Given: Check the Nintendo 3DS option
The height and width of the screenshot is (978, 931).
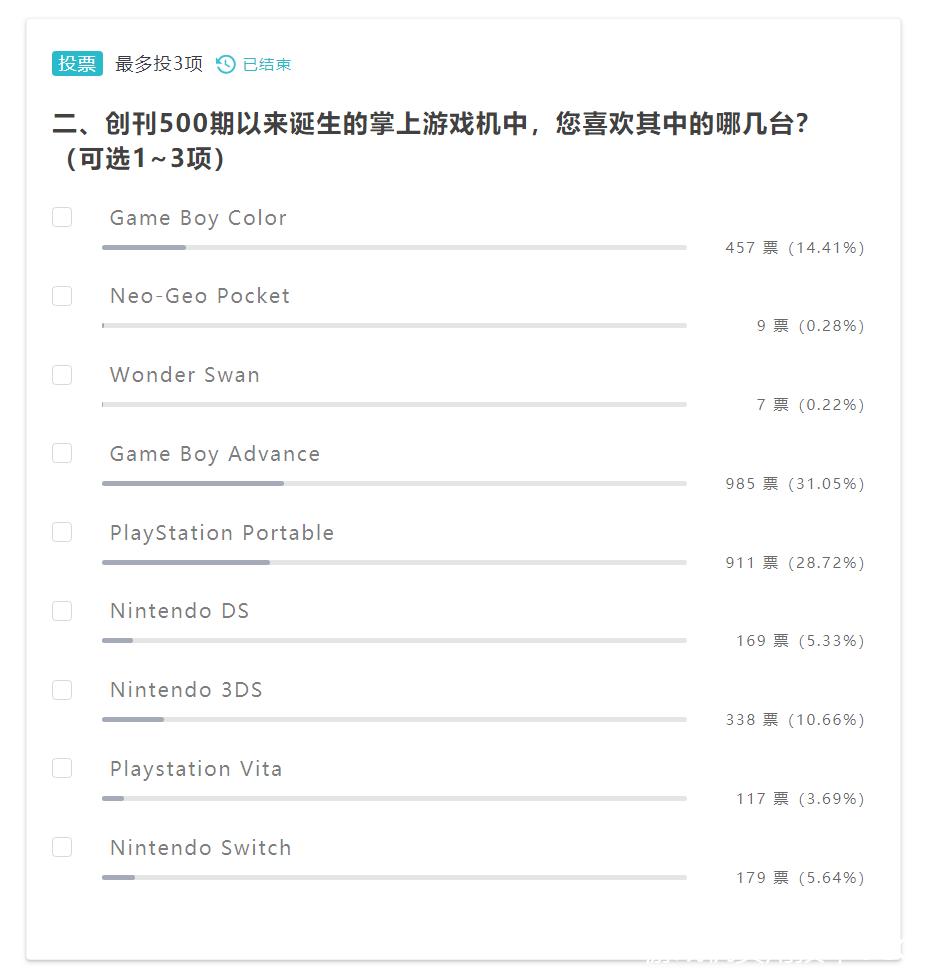Looking at the screenshot, I should click(x=62, y=690).
